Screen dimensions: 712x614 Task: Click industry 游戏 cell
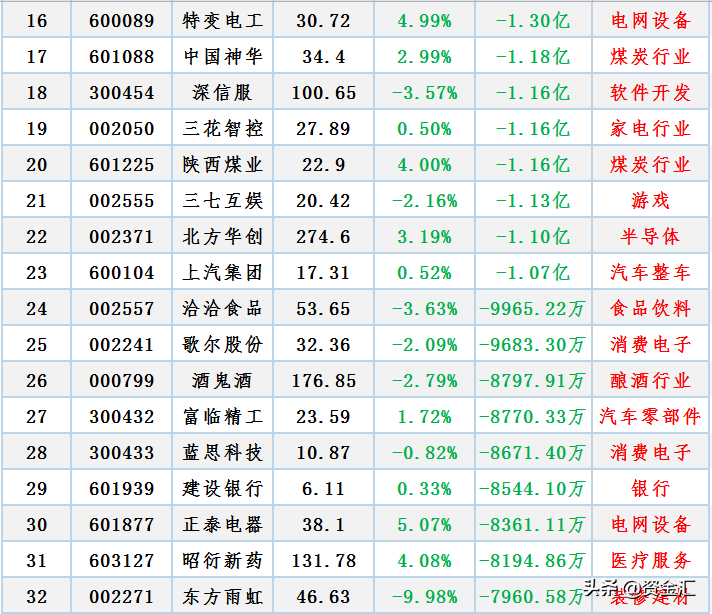pos(650,201)
